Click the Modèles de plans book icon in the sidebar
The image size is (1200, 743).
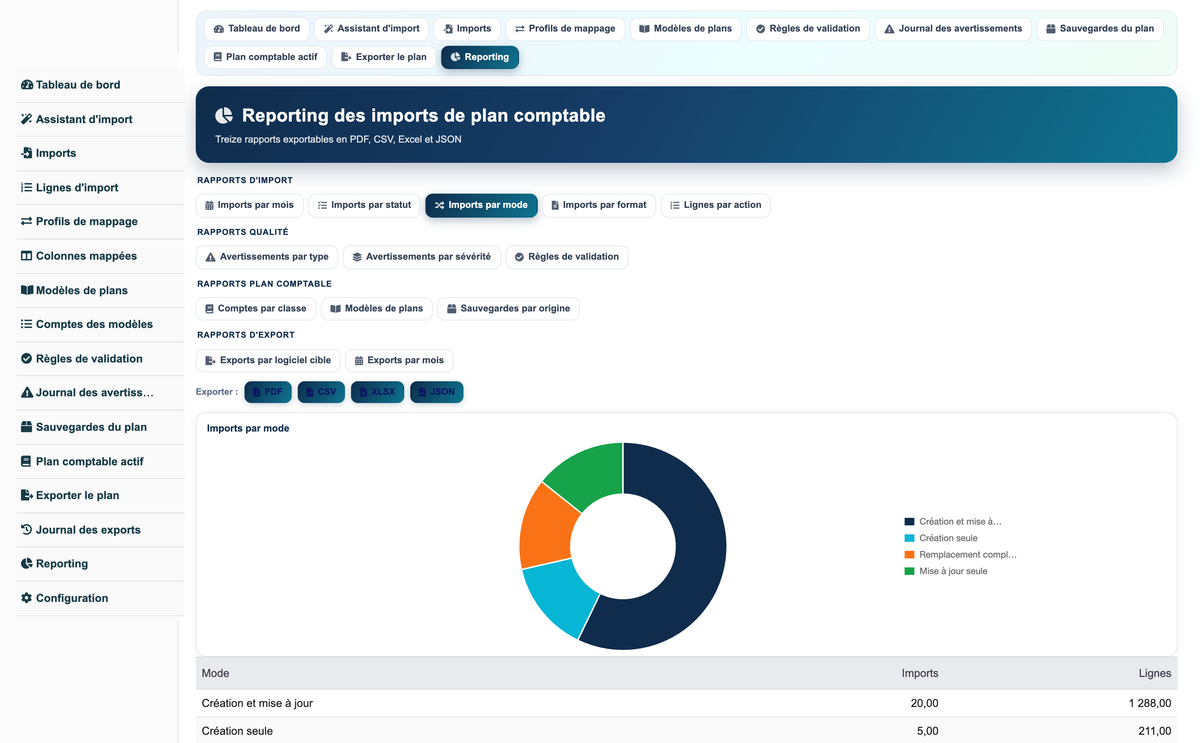(x=27, y=290)
